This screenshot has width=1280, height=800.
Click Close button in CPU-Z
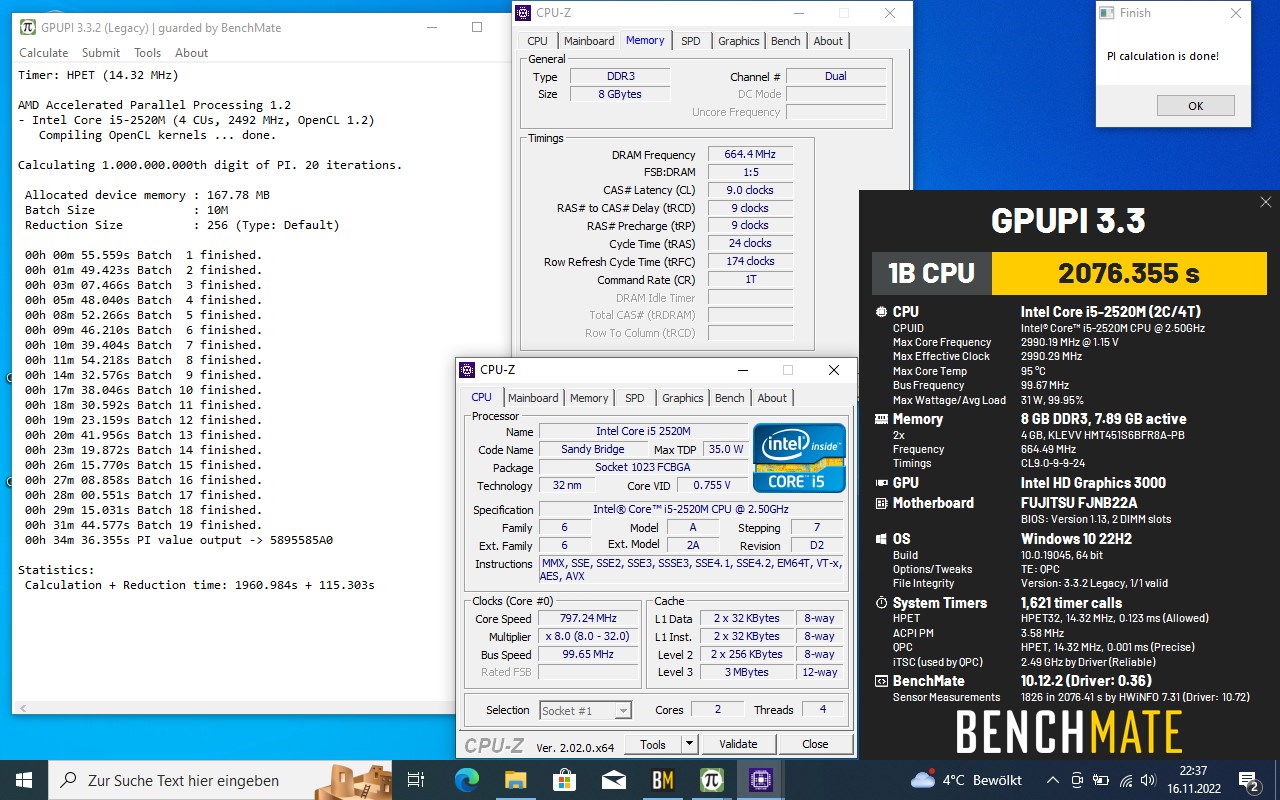click(815, 744)
